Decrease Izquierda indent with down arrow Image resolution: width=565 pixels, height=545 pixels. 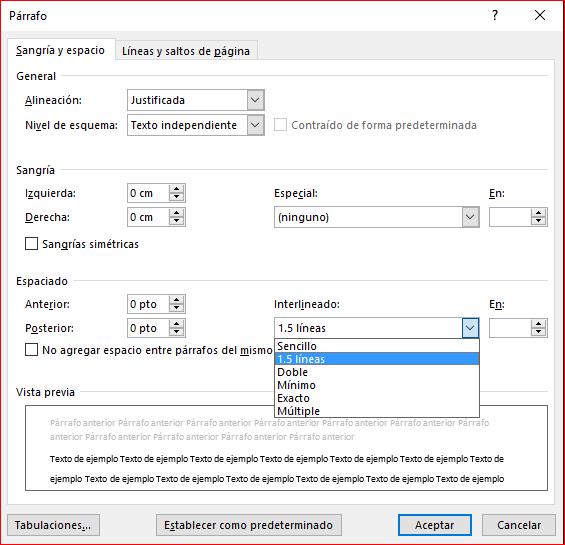(177, 197)
